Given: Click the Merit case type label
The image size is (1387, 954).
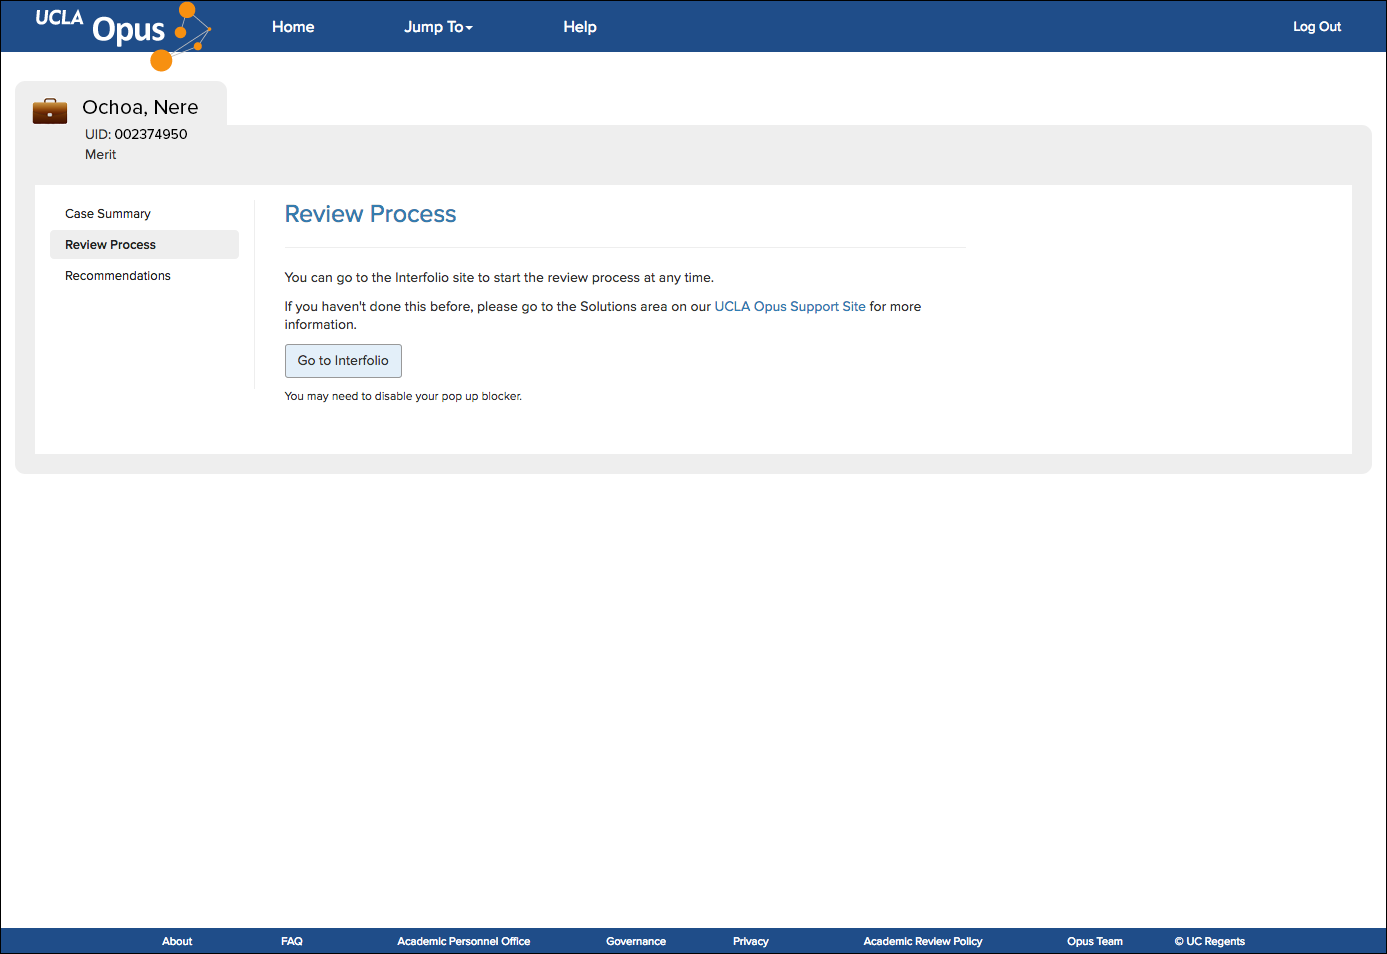Looking at the screenshot, I should point(101,154).
